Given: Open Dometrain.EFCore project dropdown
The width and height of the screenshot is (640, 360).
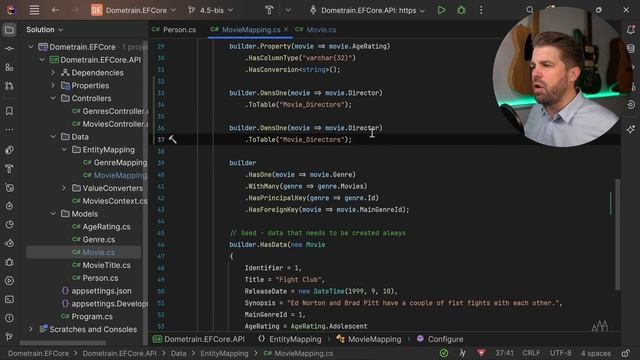Looking at the screenshot, I should point(134,10).
